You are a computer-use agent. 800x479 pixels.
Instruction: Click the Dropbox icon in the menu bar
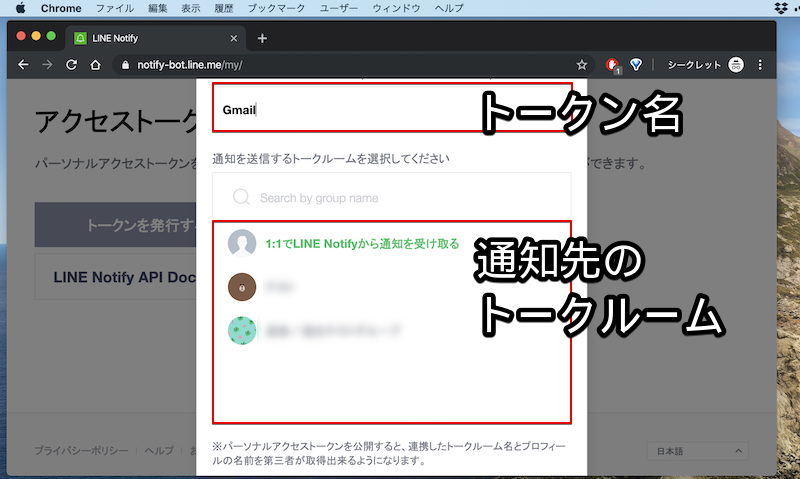781,8
